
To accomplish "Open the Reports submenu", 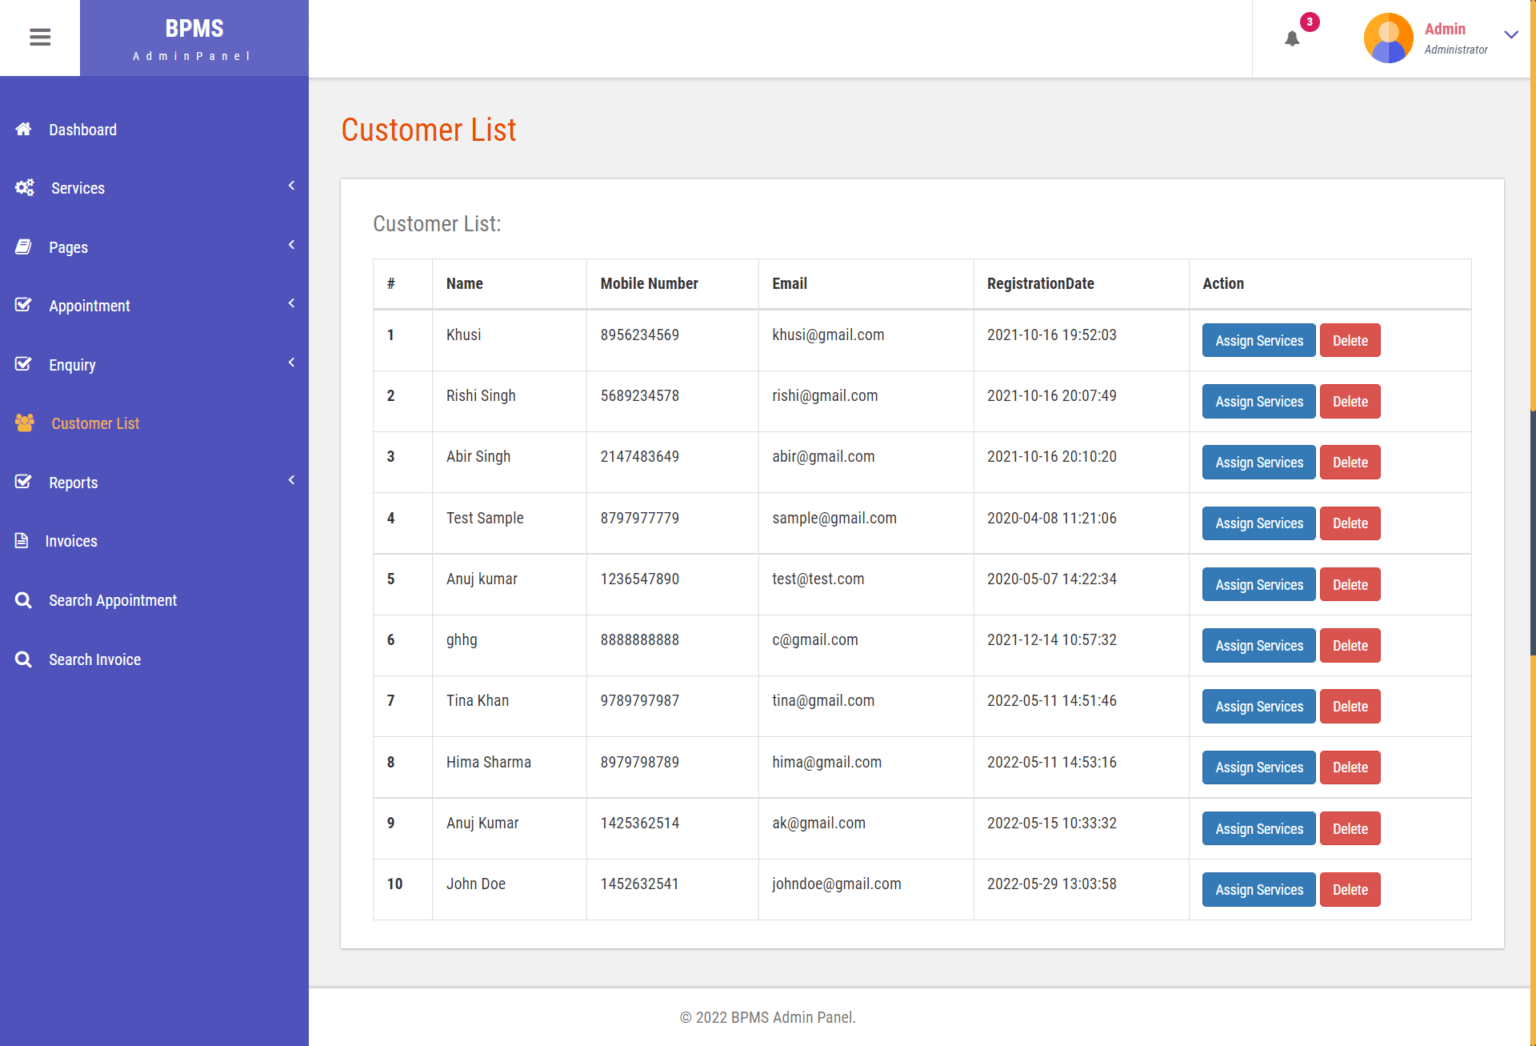I will click(x=73, y=482).
